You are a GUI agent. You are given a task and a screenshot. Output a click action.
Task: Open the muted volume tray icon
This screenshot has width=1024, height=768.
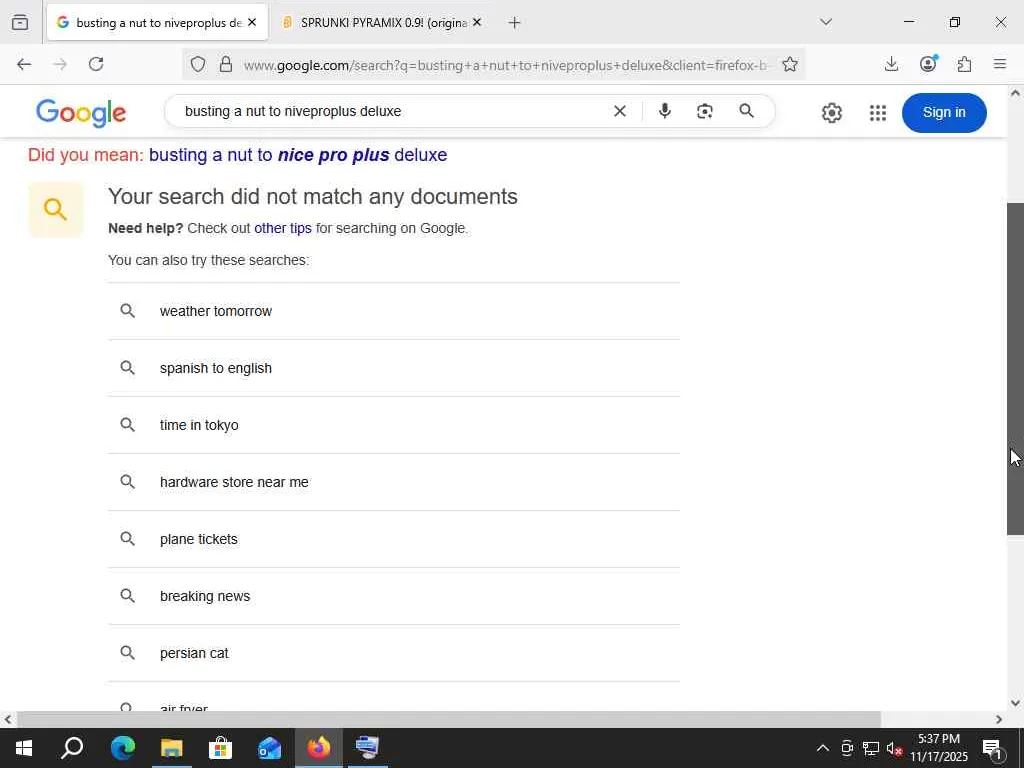pos(895,748)
